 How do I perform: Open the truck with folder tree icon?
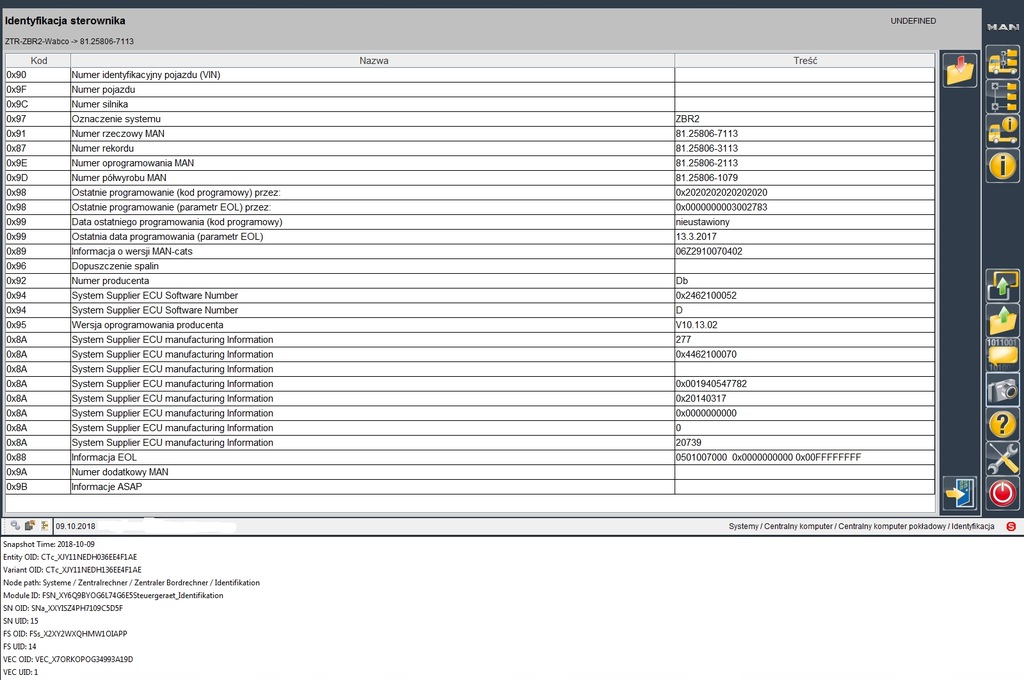coord(1002,61)
